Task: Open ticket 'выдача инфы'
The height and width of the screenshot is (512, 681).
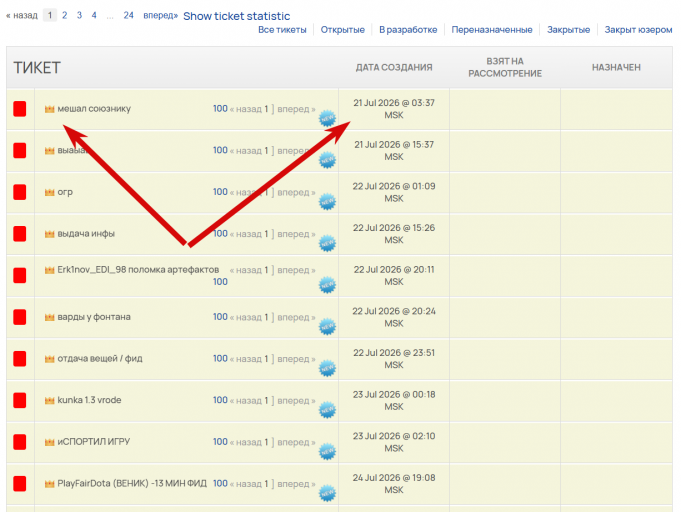Action: click(x=86, y=234)
